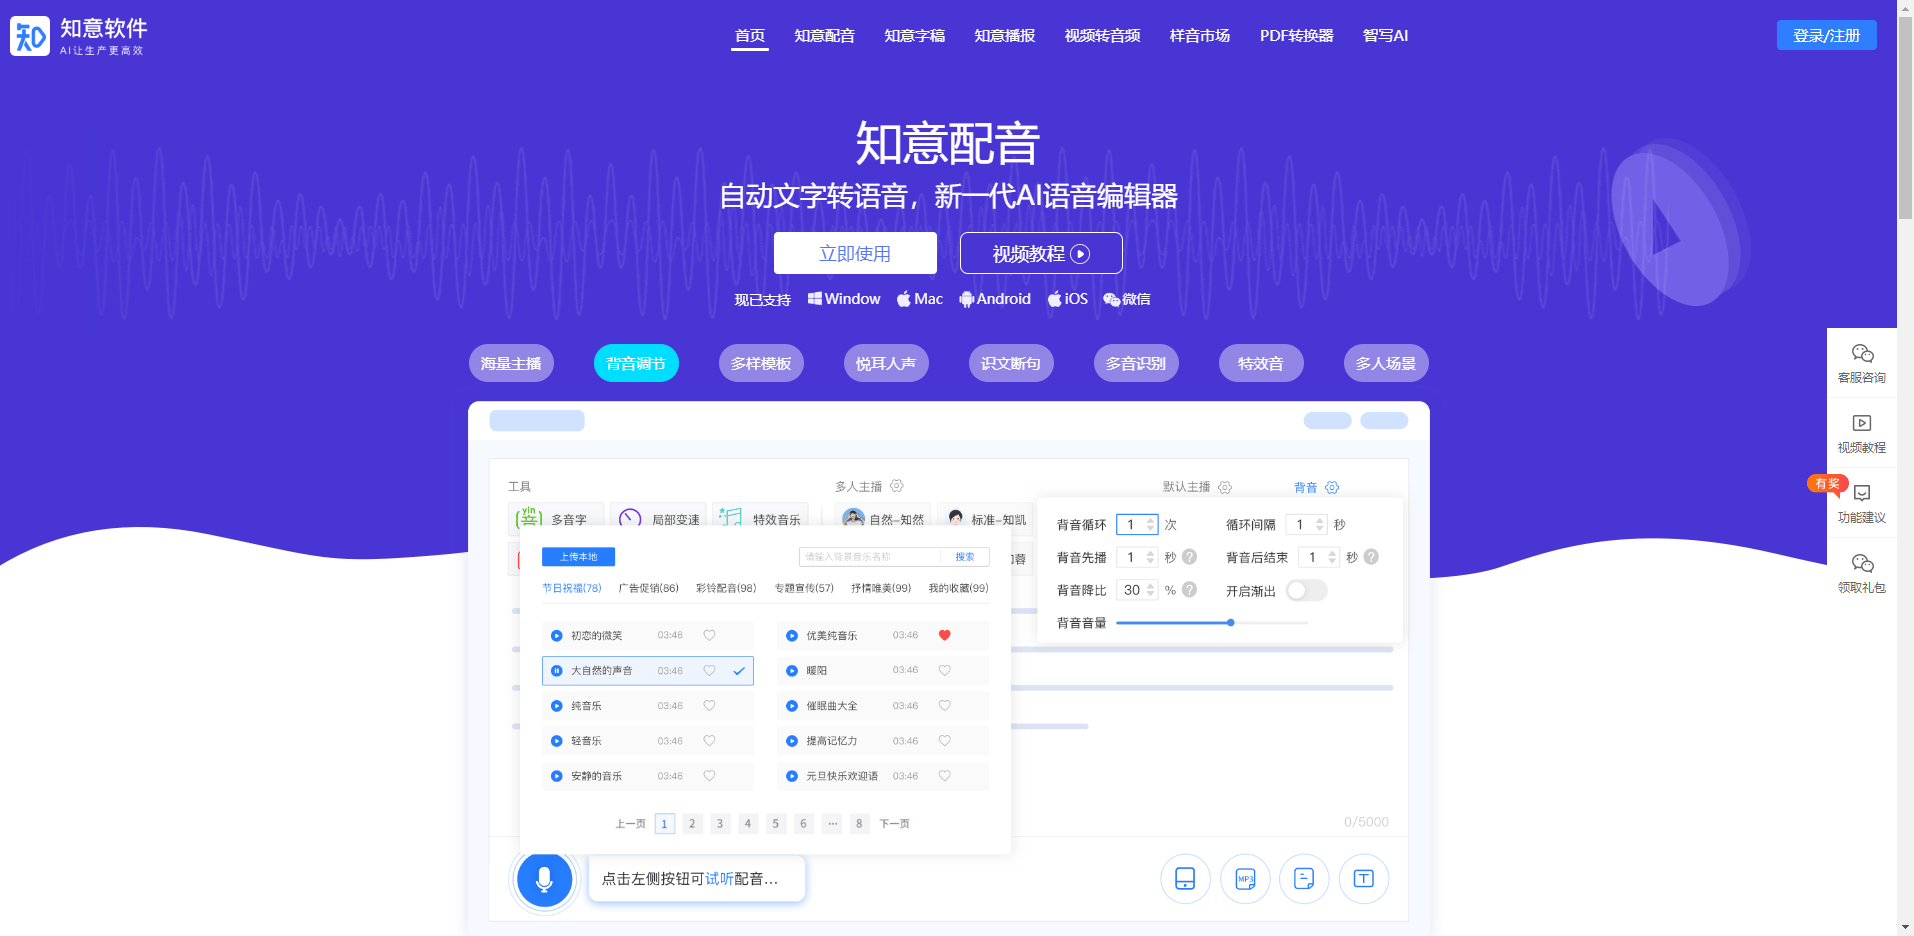Screen dimensions: 1914x936
Task: Click the subtitle document icon at bottom
Action: point(1304,879)
